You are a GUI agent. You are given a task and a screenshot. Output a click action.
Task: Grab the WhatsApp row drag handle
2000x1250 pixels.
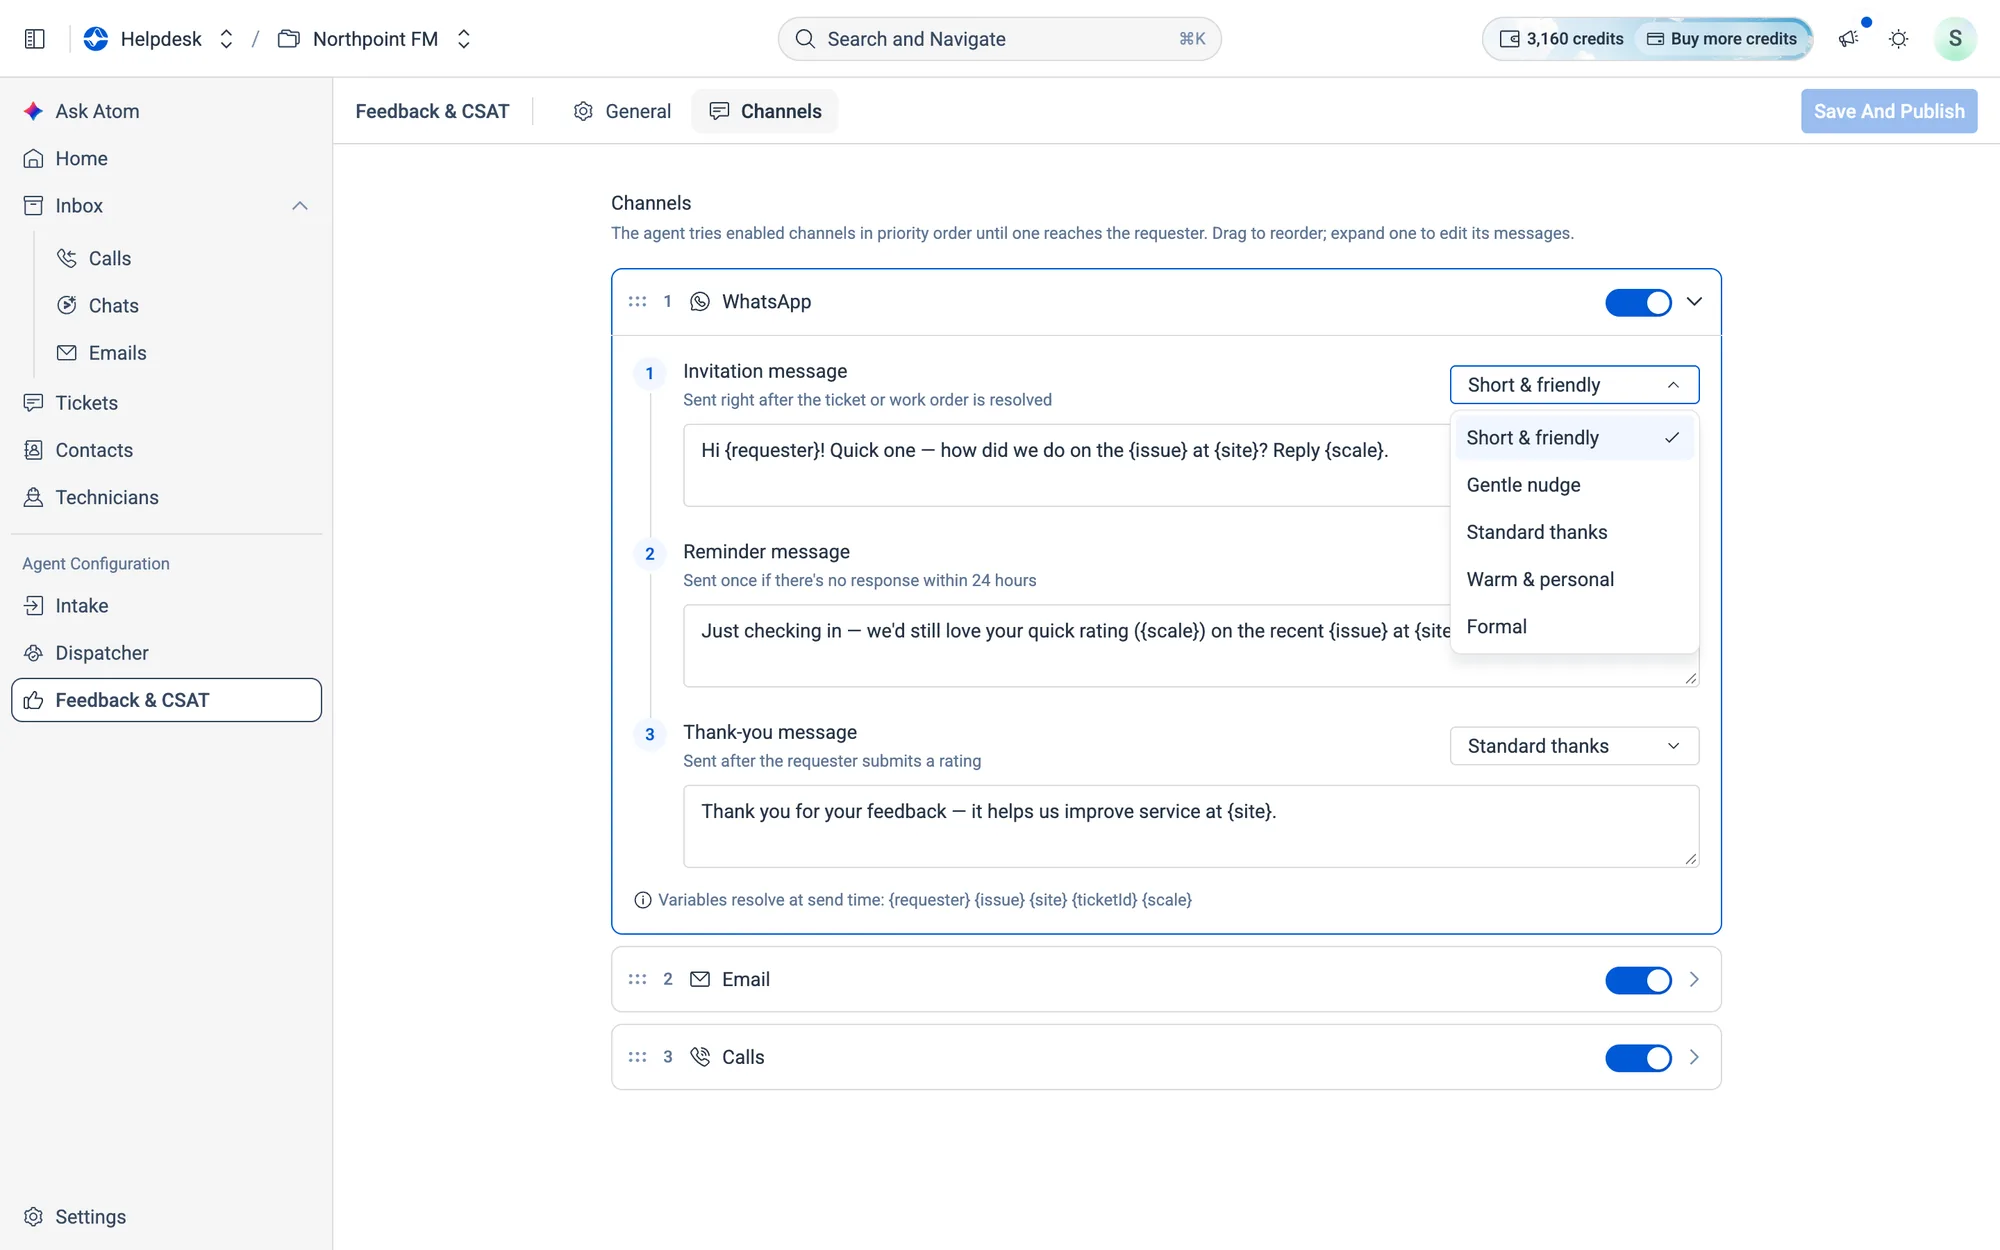pos(637,302)
